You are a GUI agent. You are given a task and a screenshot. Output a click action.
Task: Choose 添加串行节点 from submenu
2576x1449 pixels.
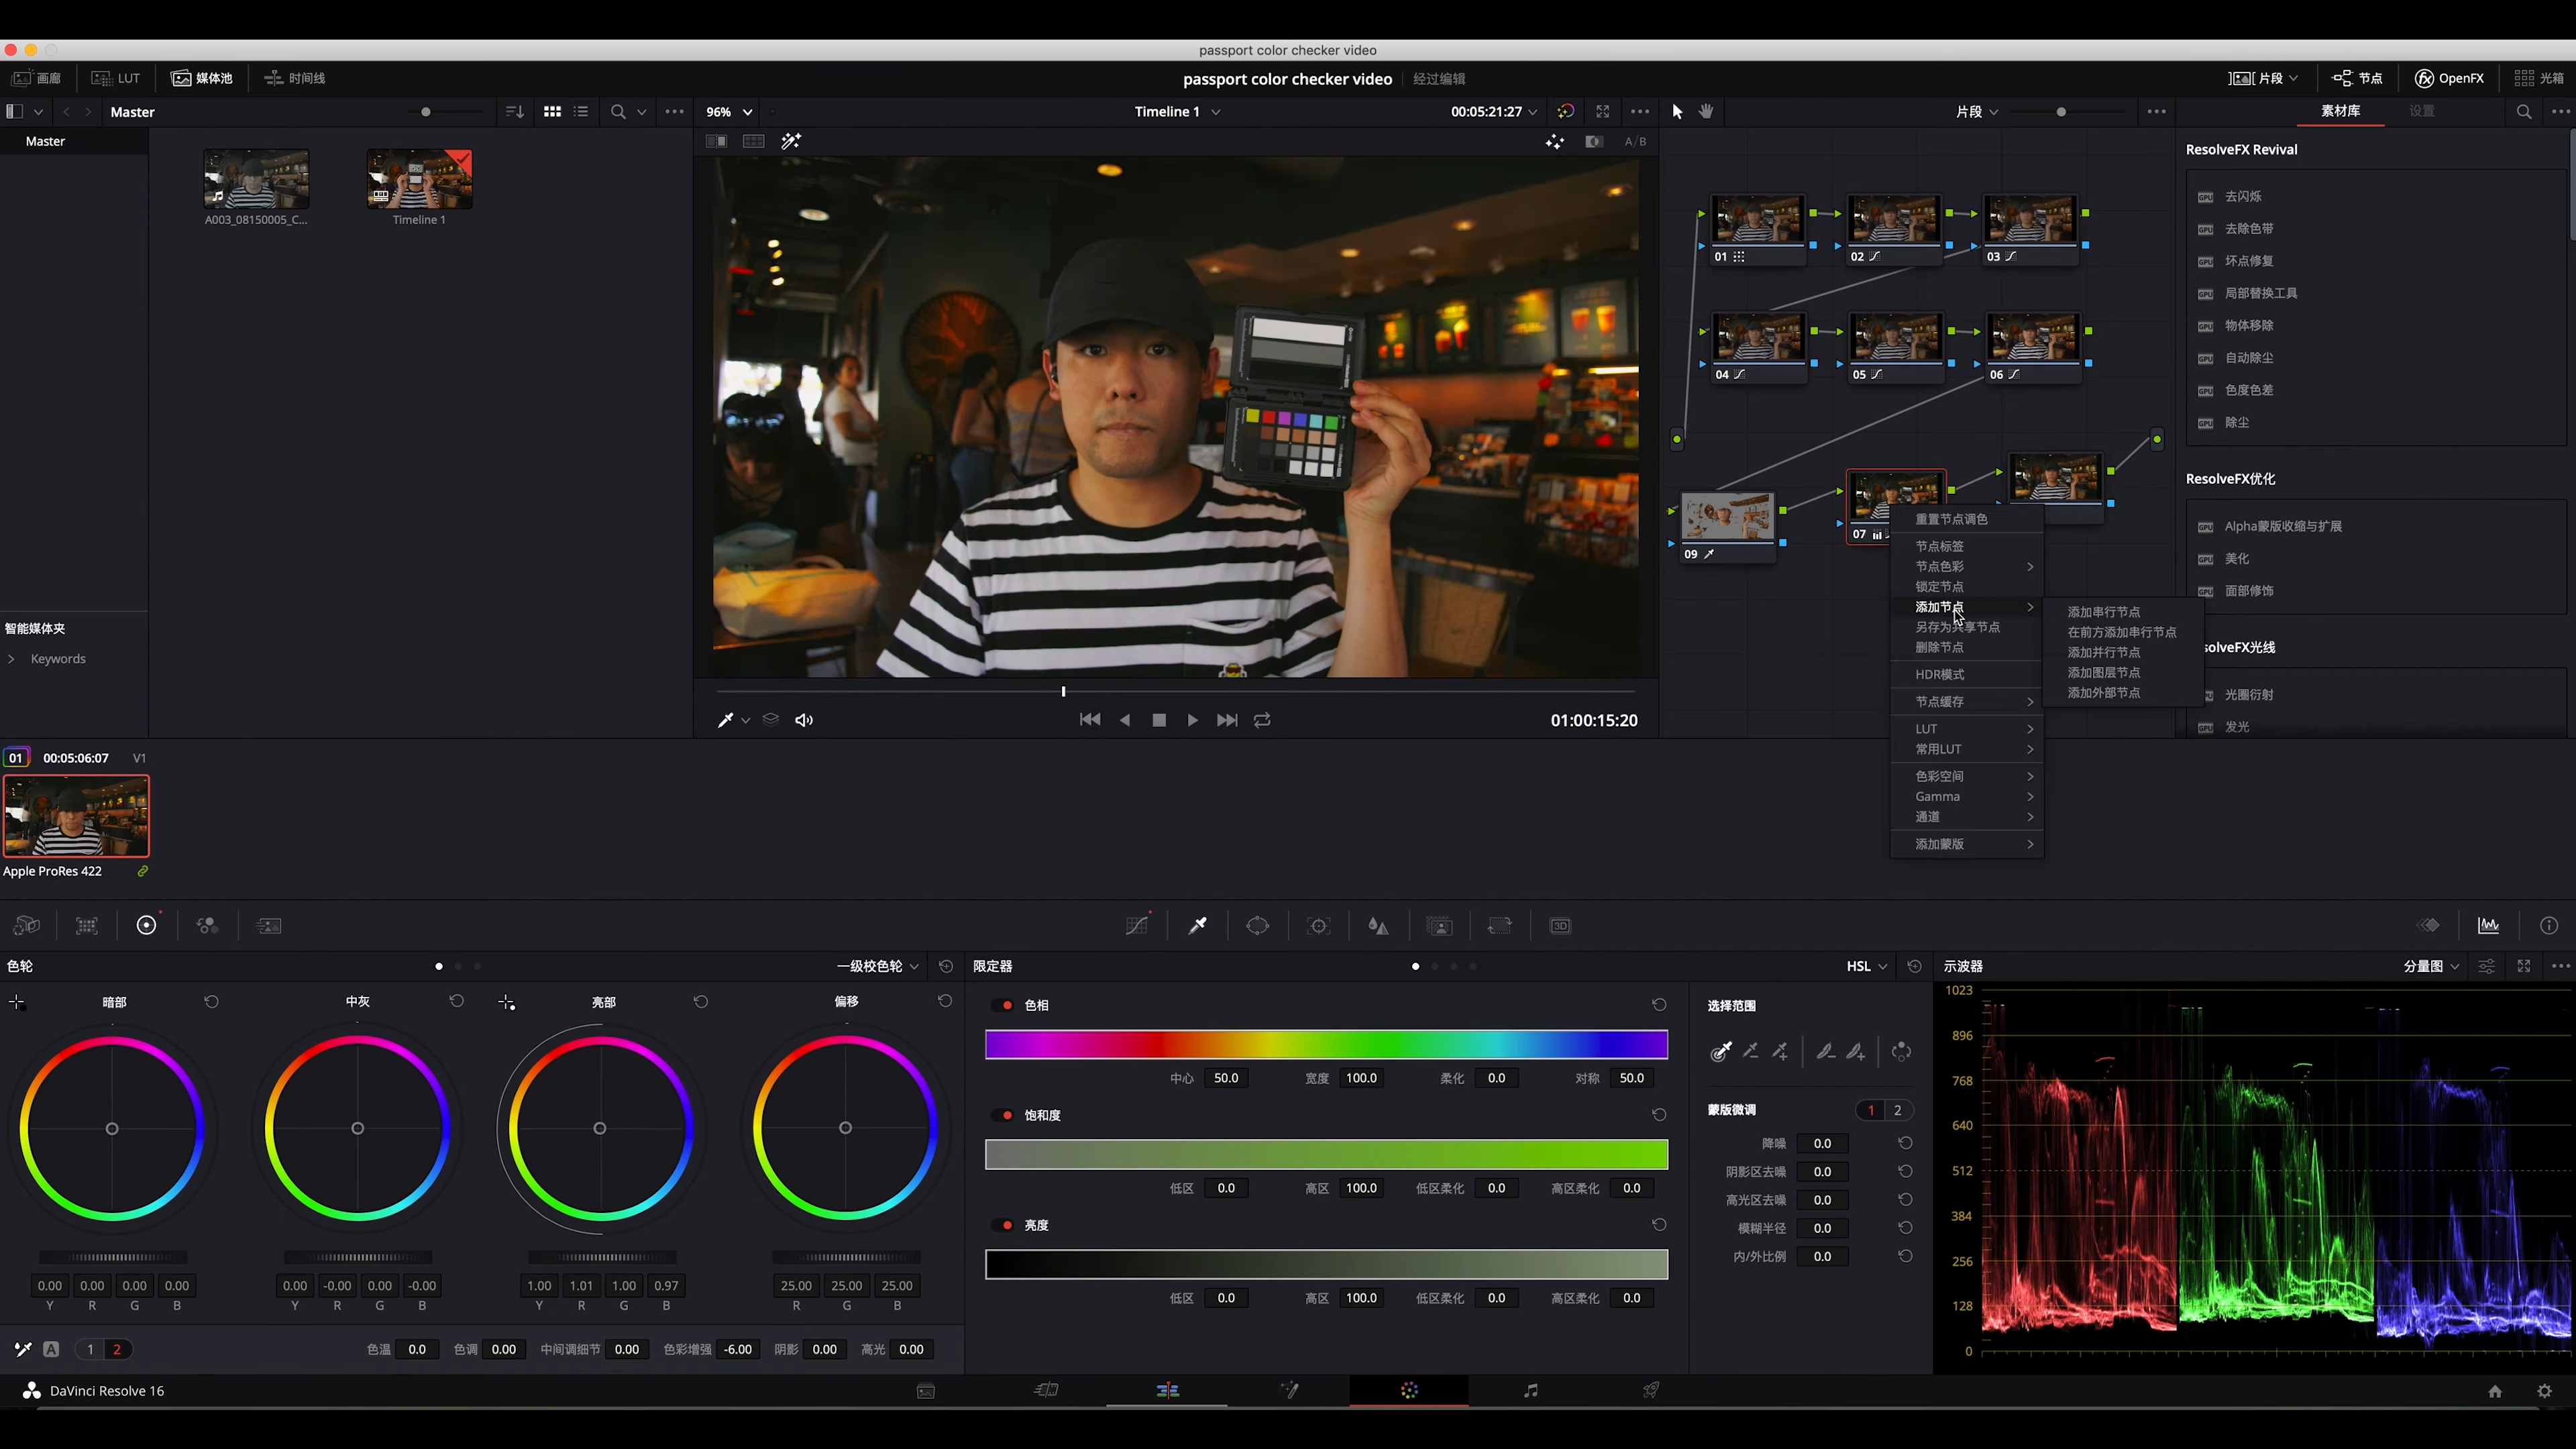[x=2104, y=612]
